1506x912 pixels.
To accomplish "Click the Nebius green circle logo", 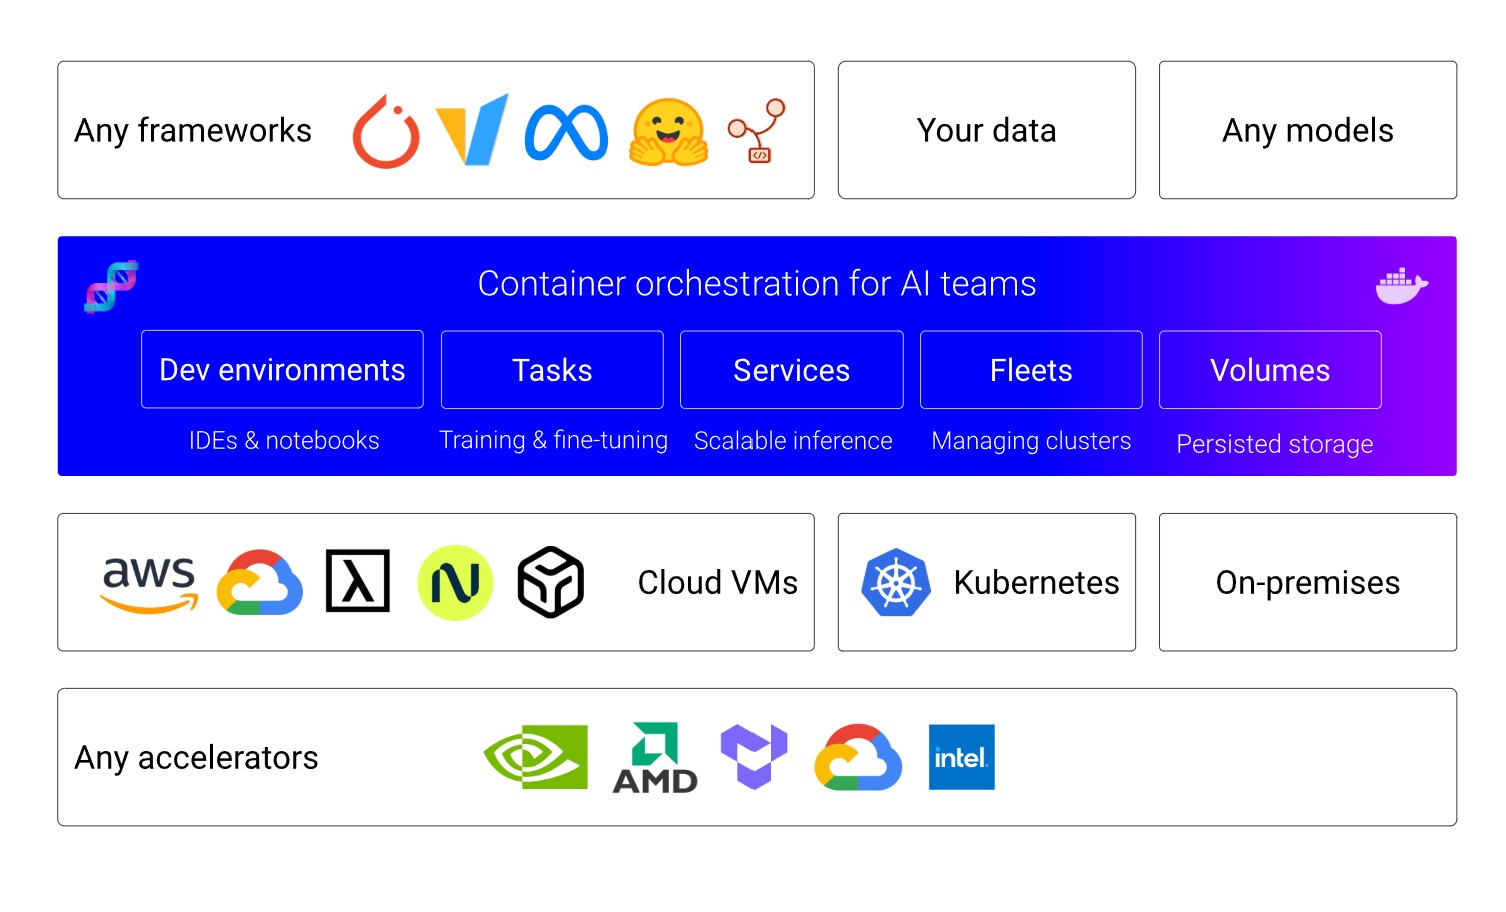I will click(455, 583).
